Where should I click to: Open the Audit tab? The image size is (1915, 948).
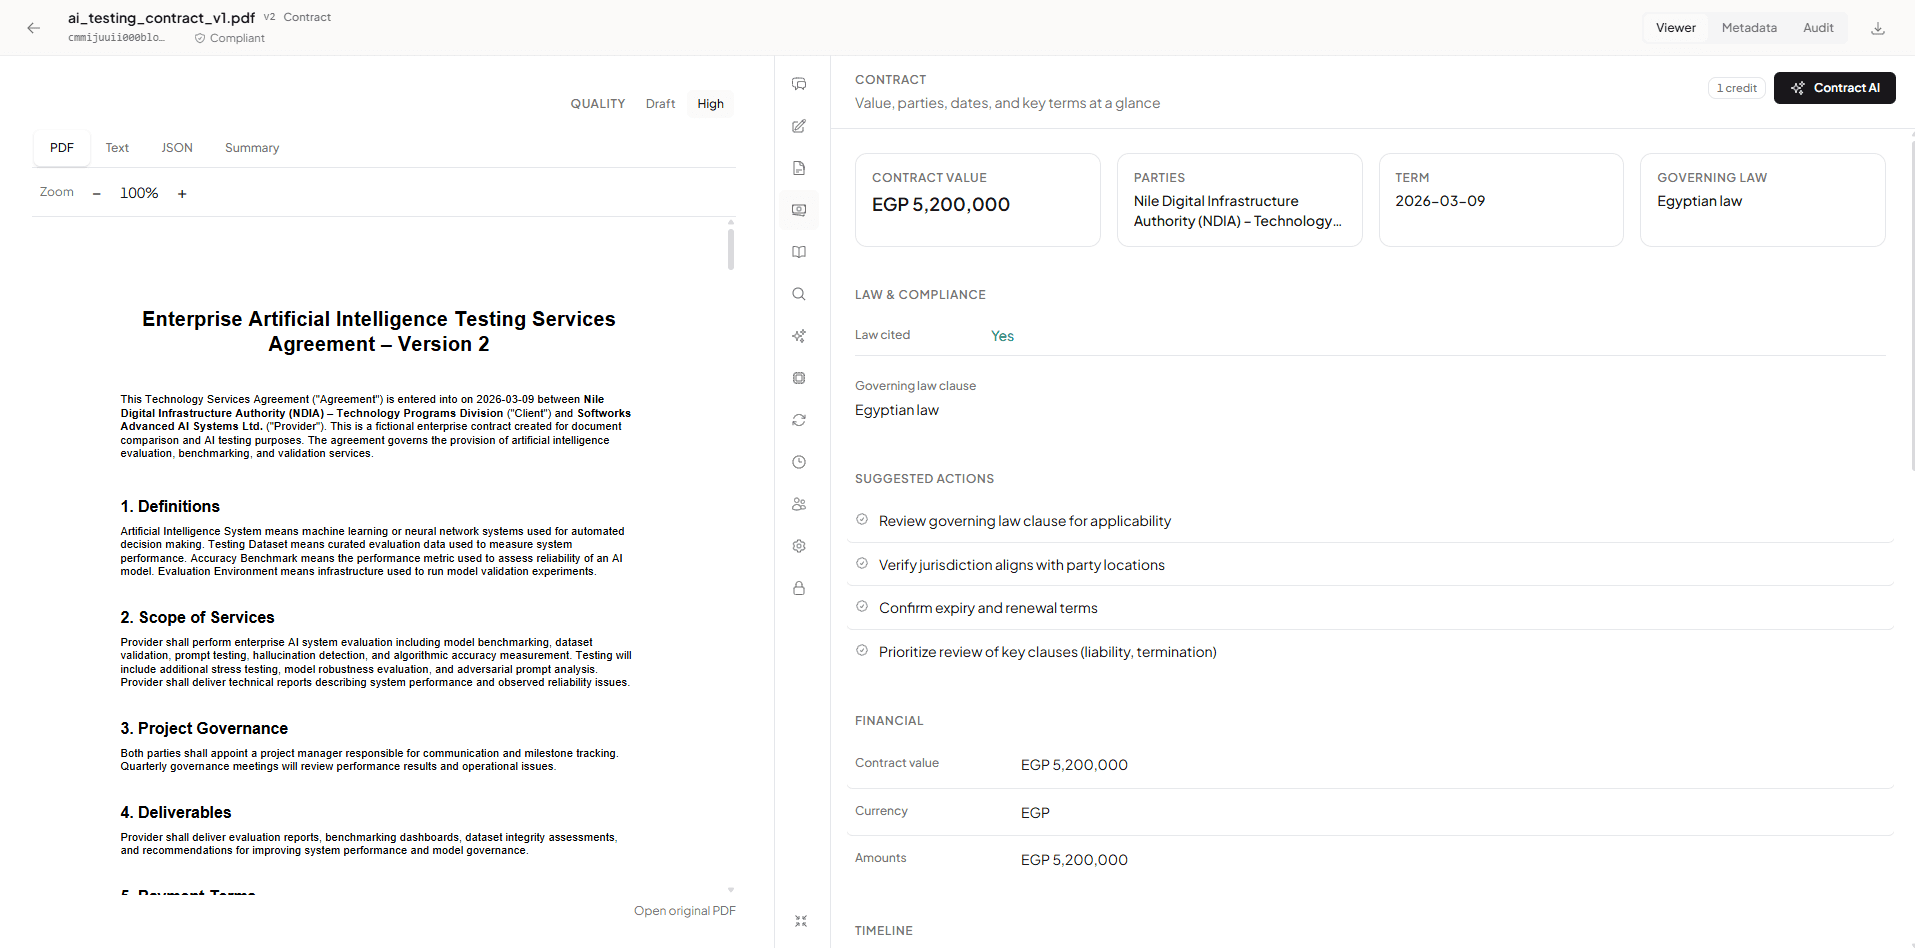[x=1818, y=27]
